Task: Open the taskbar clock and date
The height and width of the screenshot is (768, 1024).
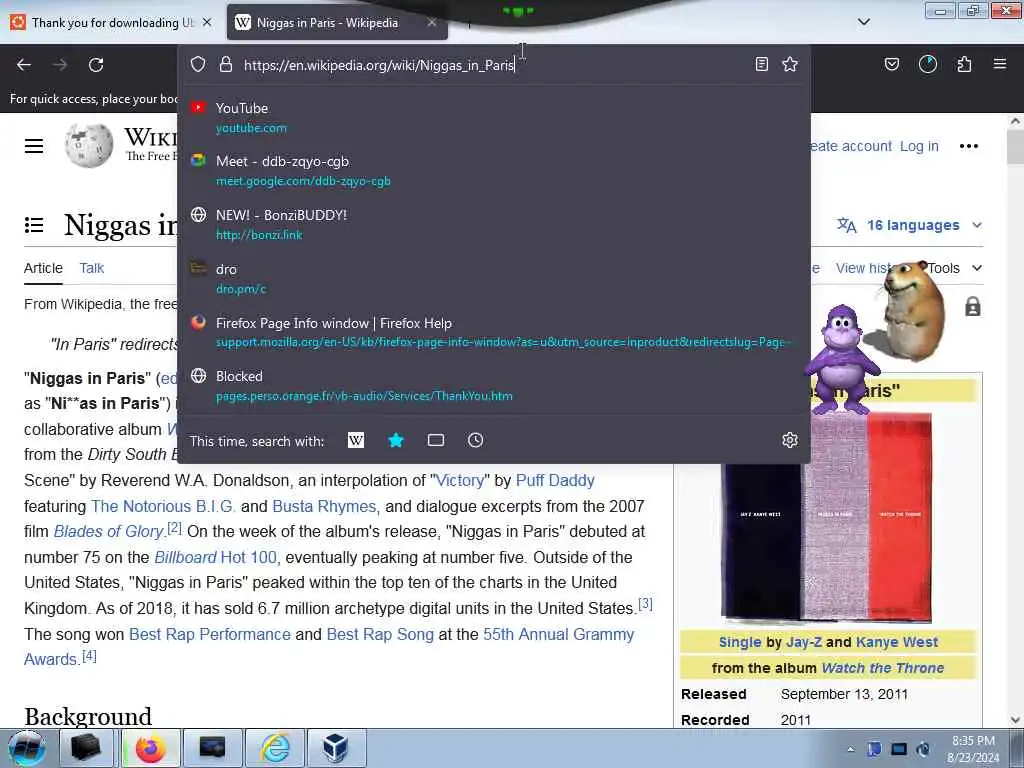Action: tap(973, 749)
